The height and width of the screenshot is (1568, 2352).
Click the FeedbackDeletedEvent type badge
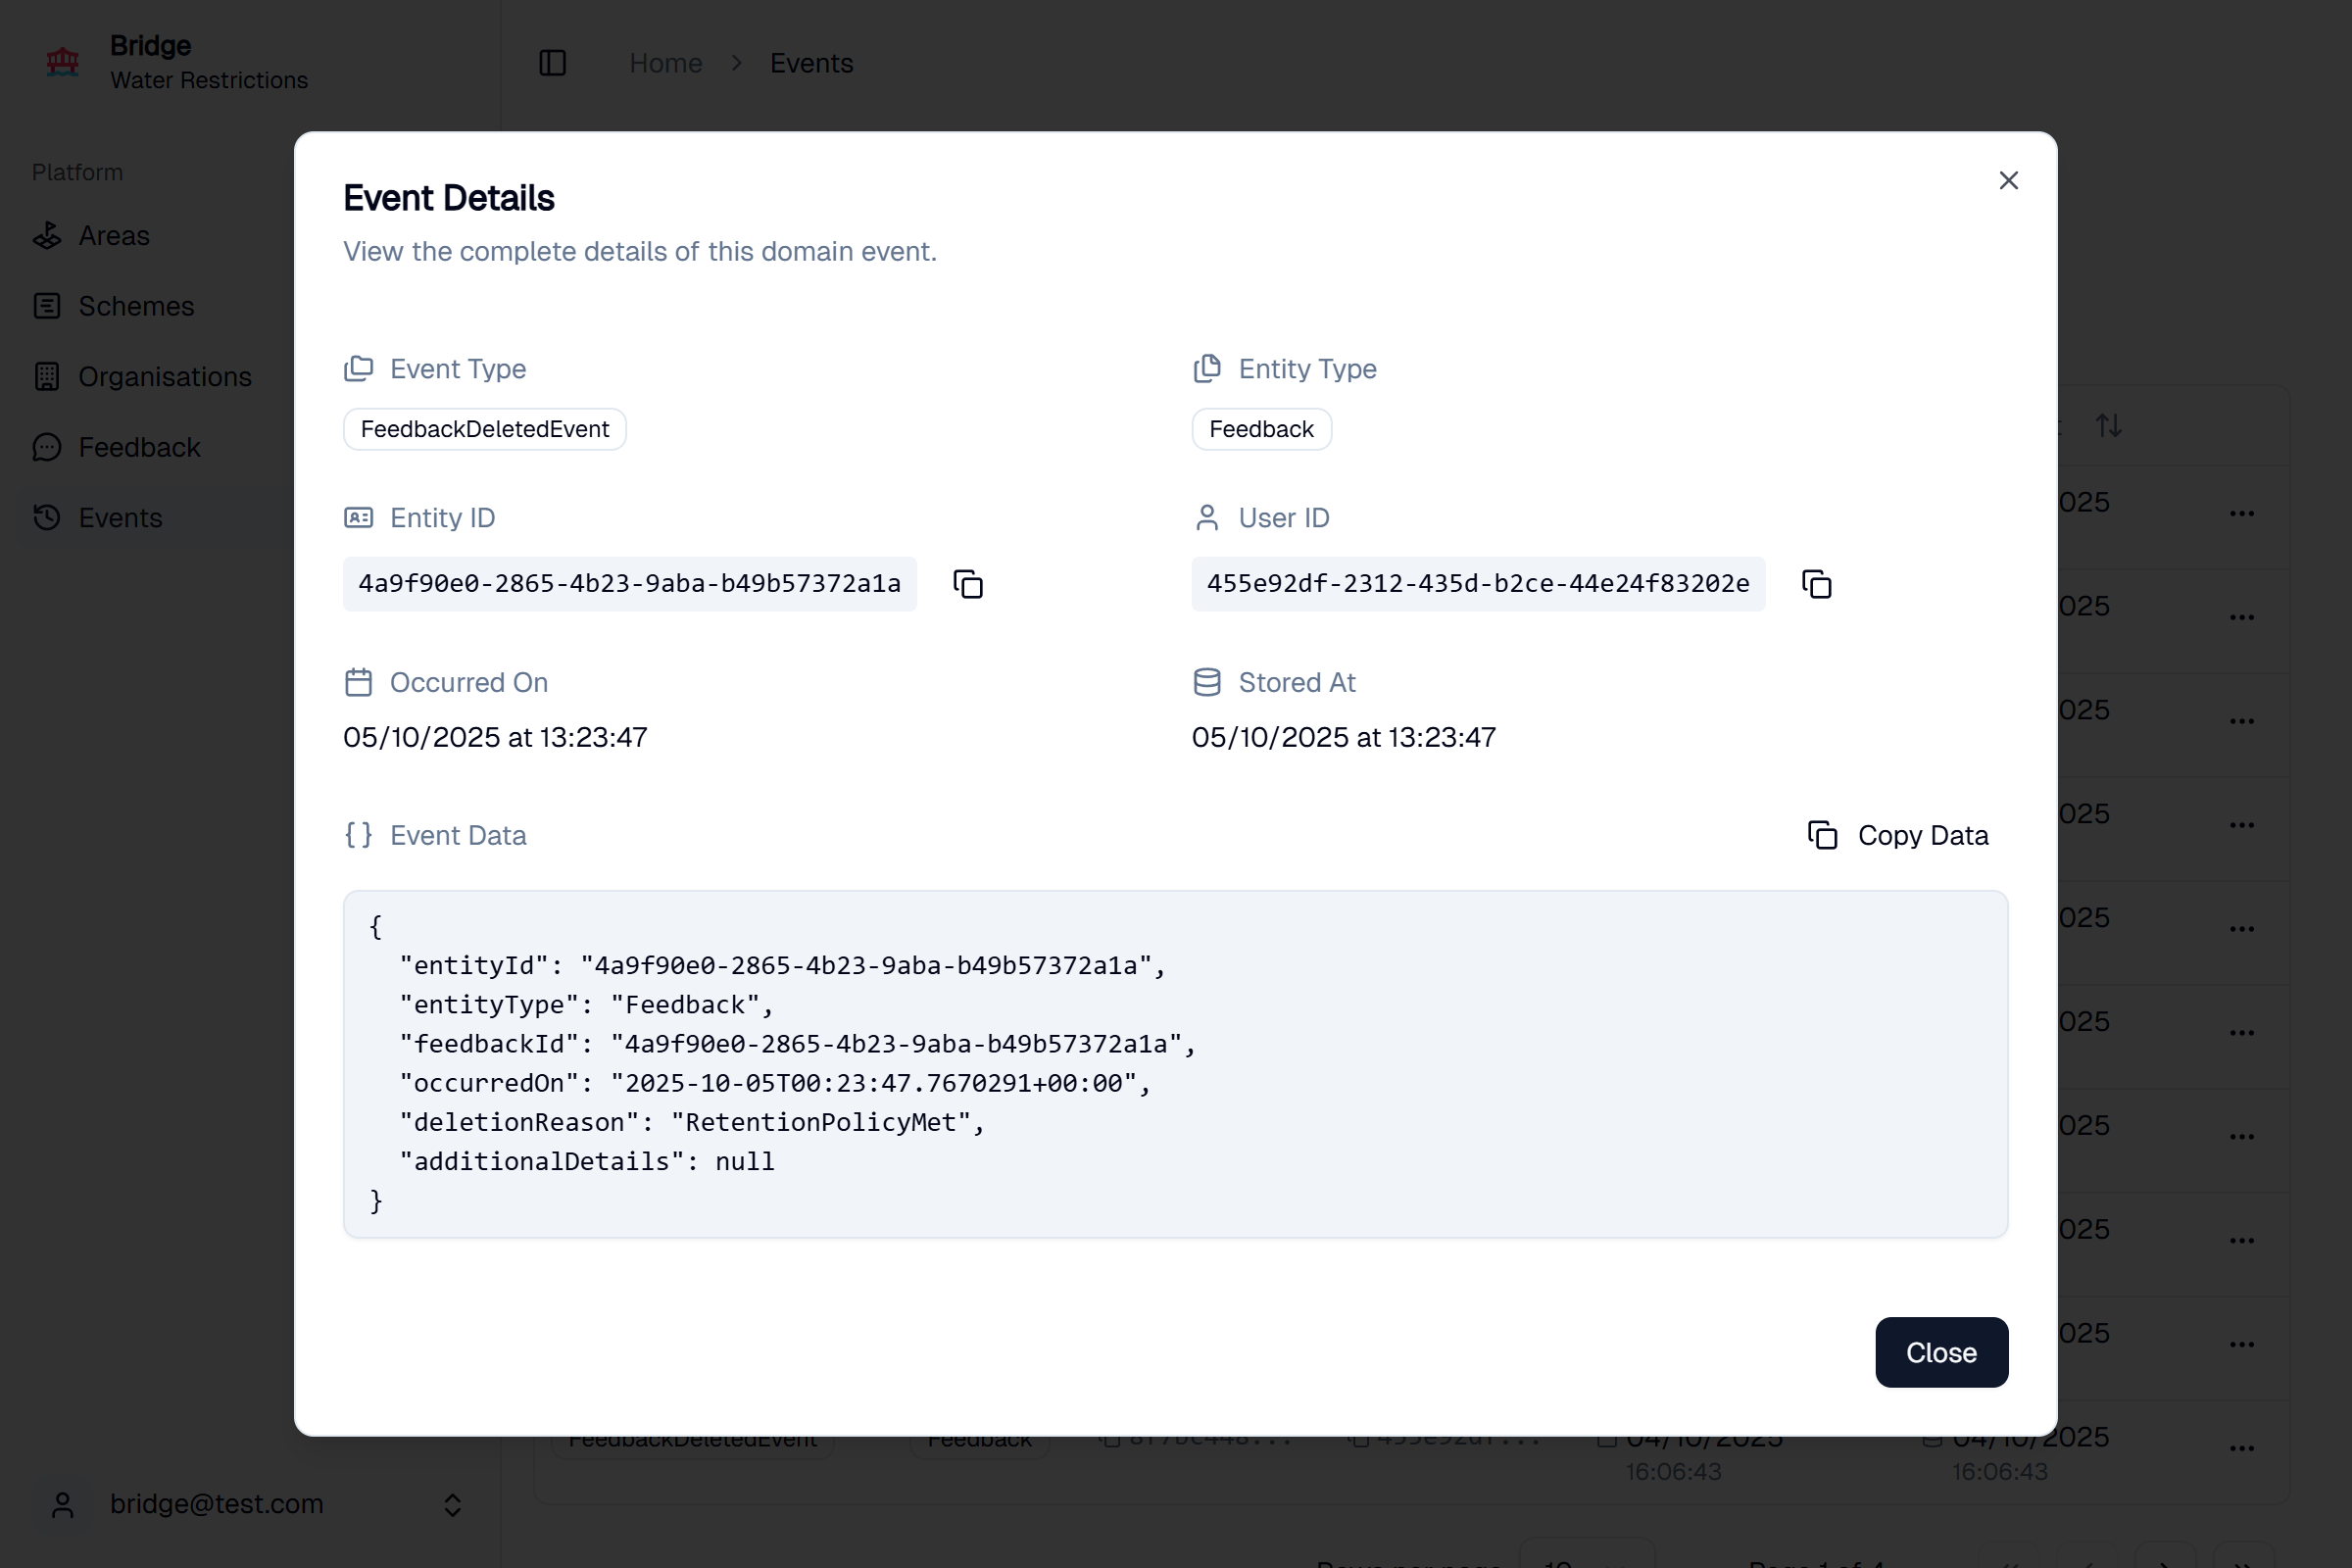(x=484, y=429)
